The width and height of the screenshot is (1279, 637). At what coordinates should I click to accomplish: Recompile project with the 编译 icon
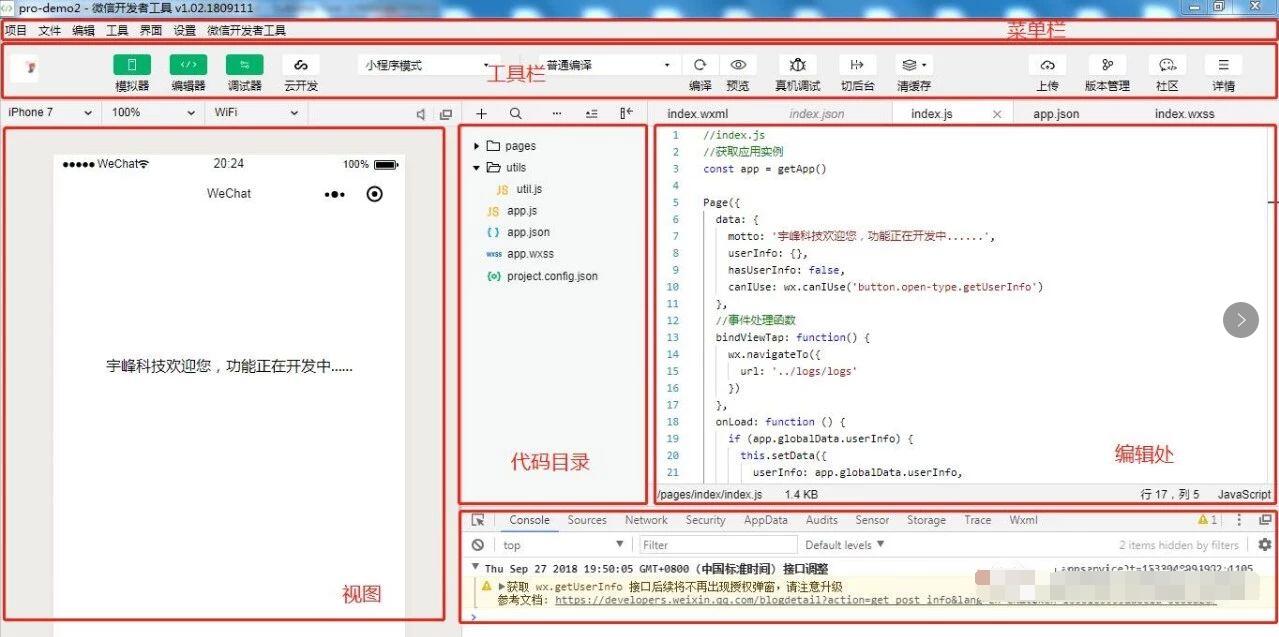click(700, 63)
